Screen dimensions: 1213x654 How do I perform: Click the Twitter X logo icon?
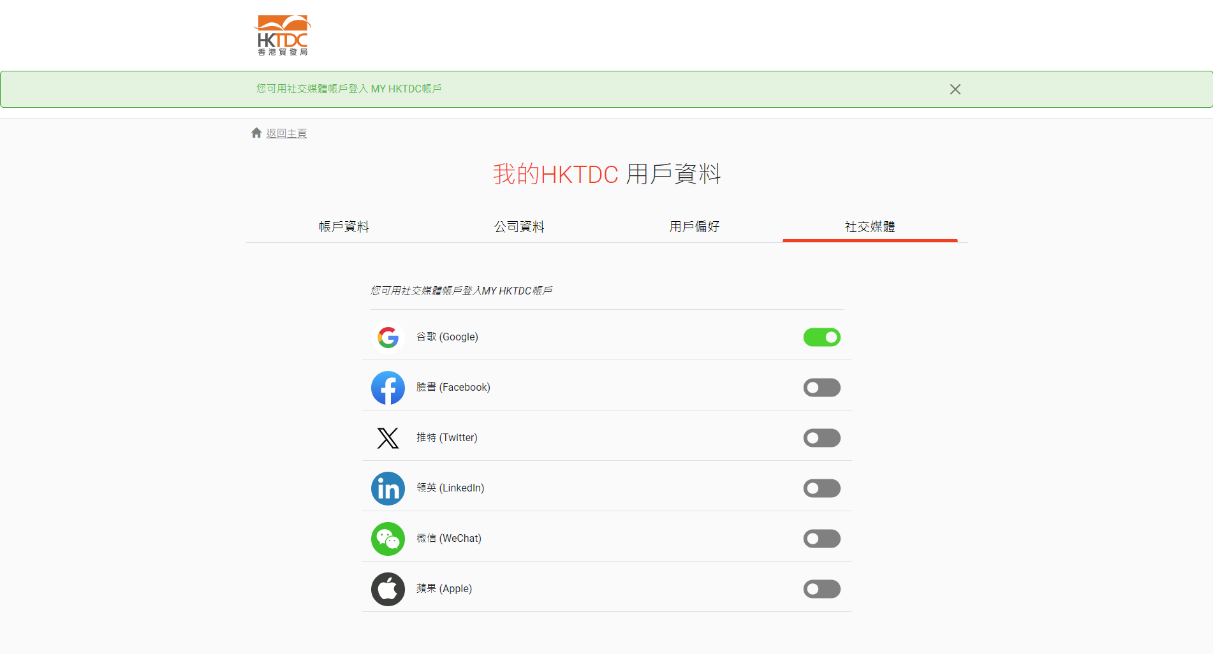[388, 438]
